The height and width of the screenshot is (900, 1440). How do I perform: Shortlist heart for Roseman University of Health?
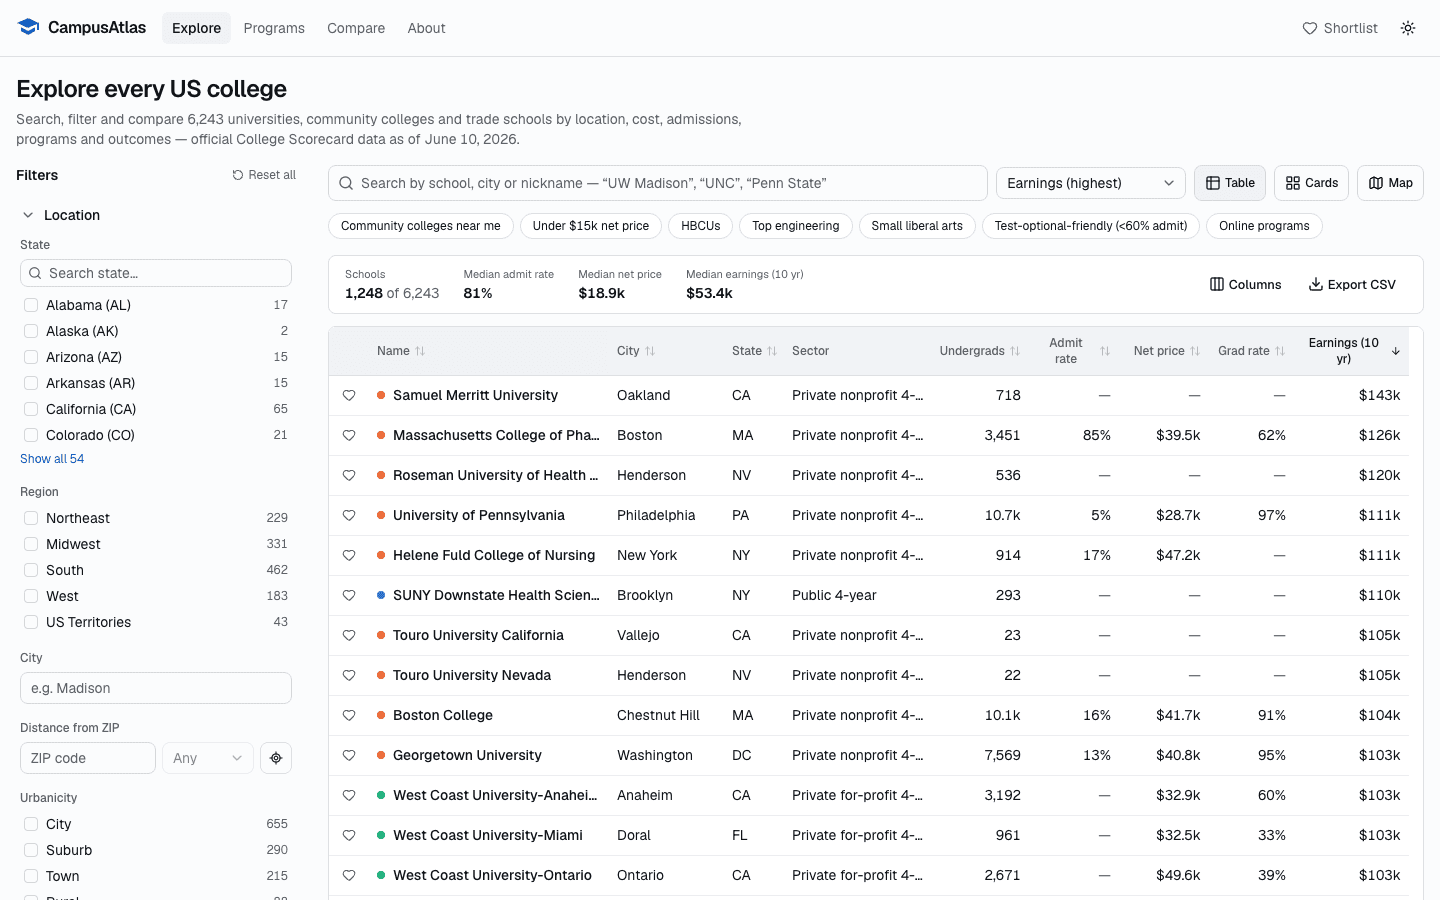pos(349,475)
